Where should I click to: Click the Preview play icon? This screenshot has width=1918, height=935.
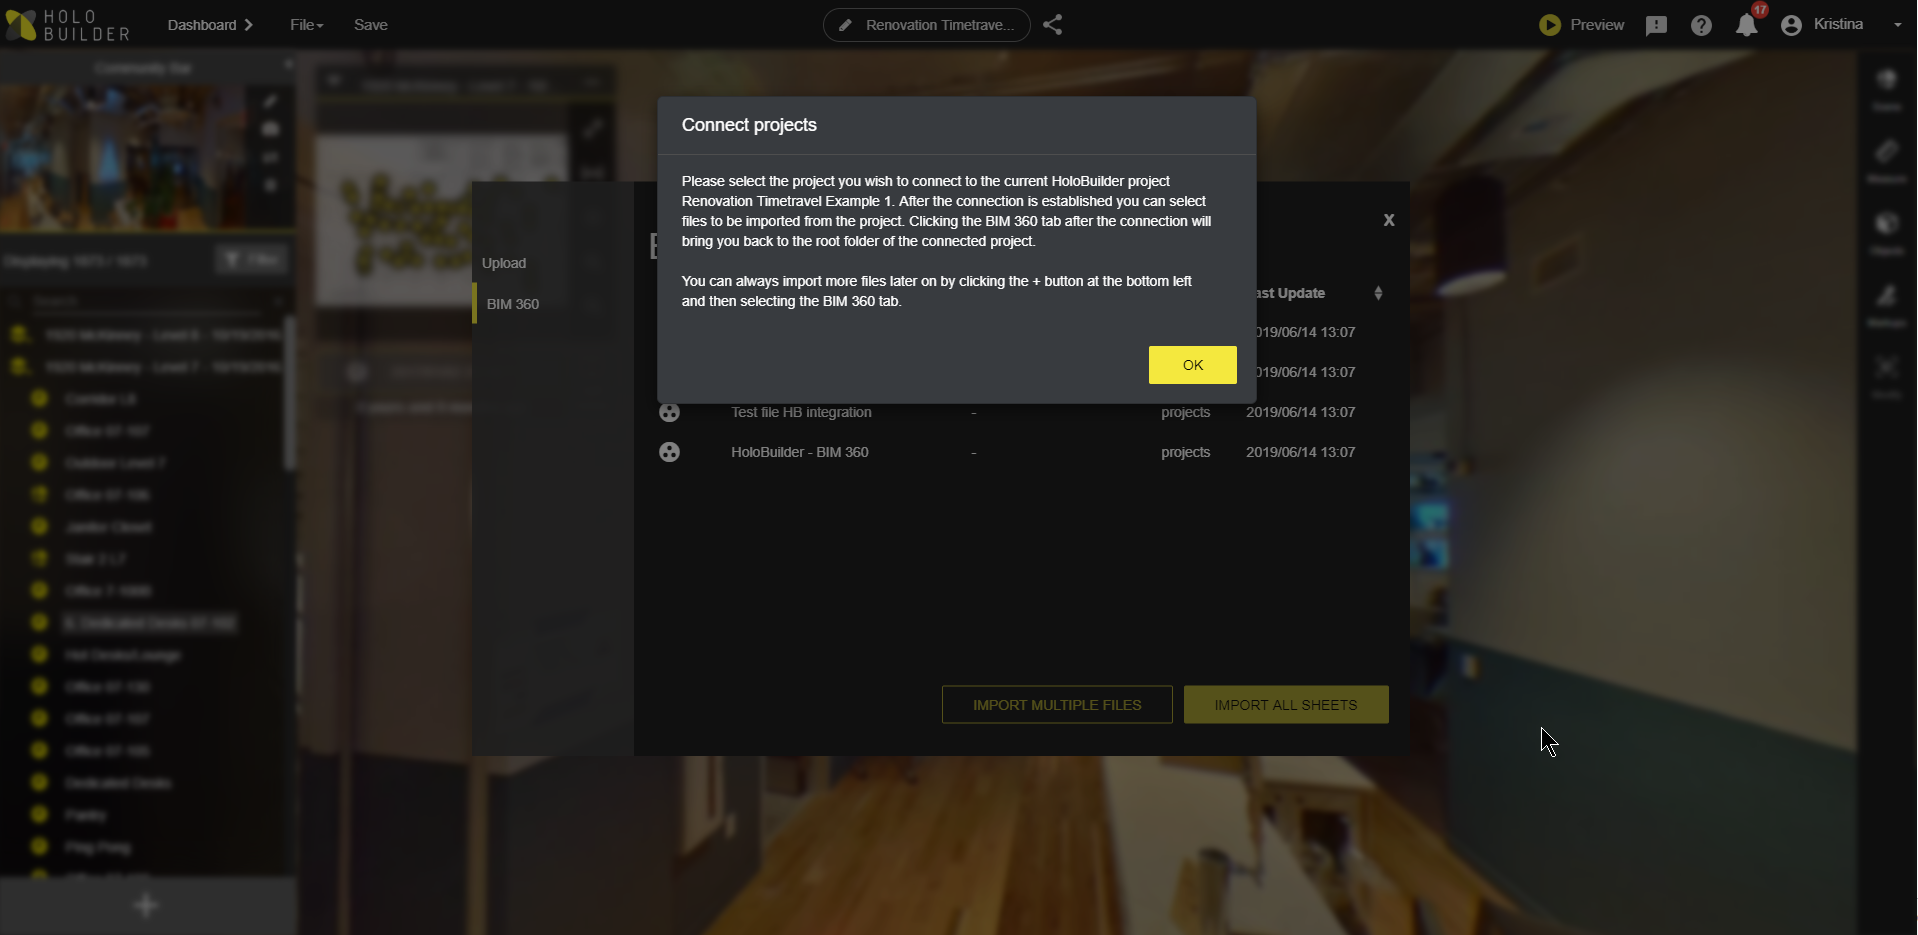[x=1550, y=25]
